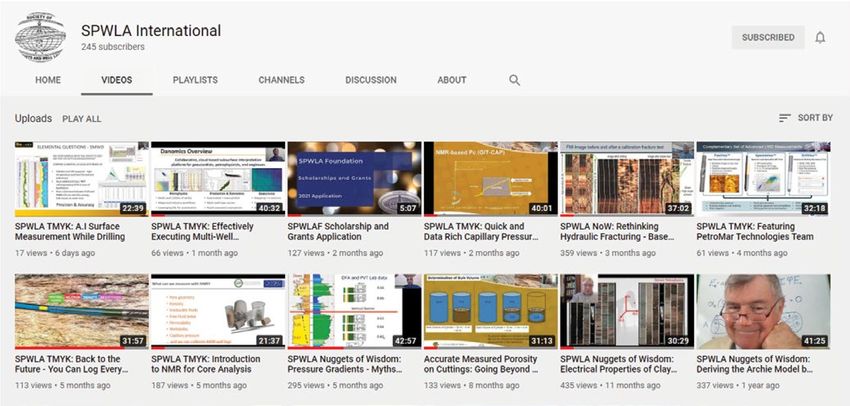
Task: Click the '337 views • 1 year ago' text
Action: pyautogui.click(x=738, y=385)
